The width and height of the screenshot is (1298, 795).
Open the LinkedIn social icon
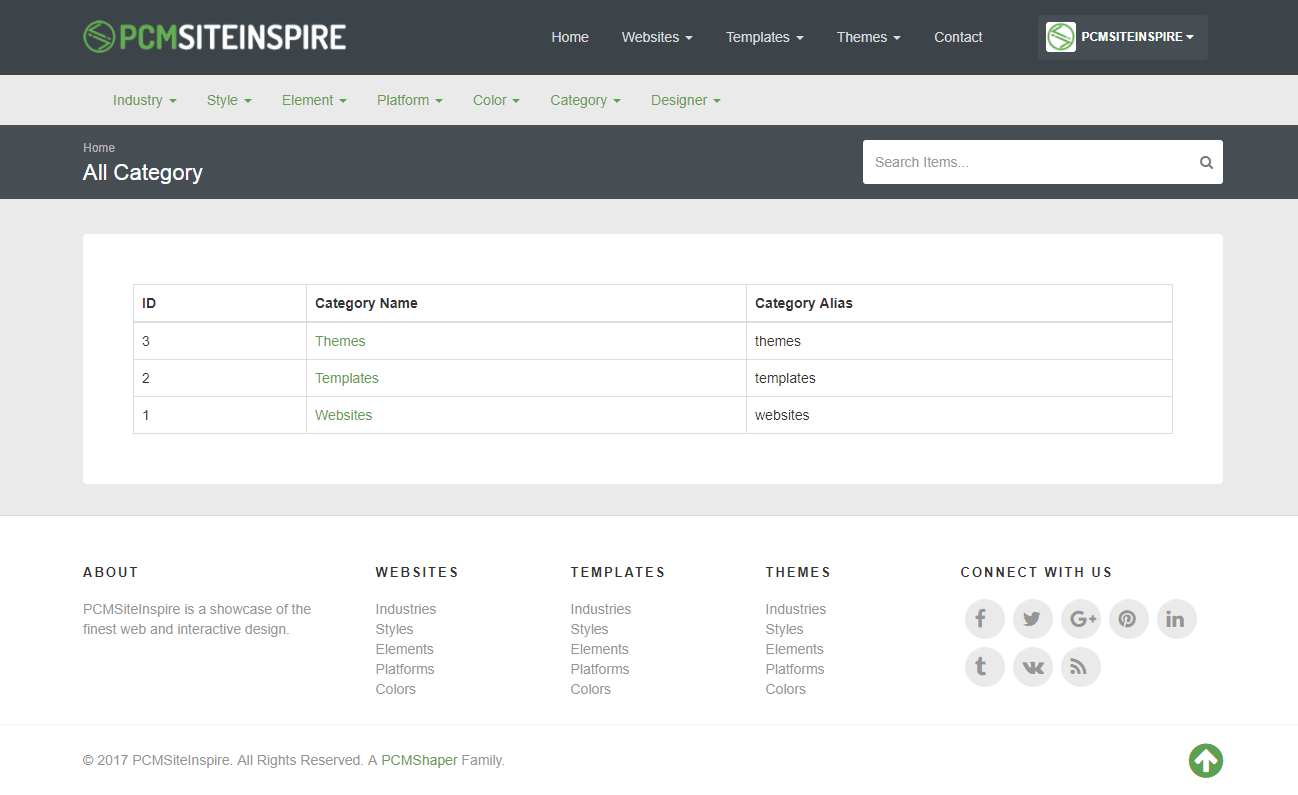(1176, 619)
